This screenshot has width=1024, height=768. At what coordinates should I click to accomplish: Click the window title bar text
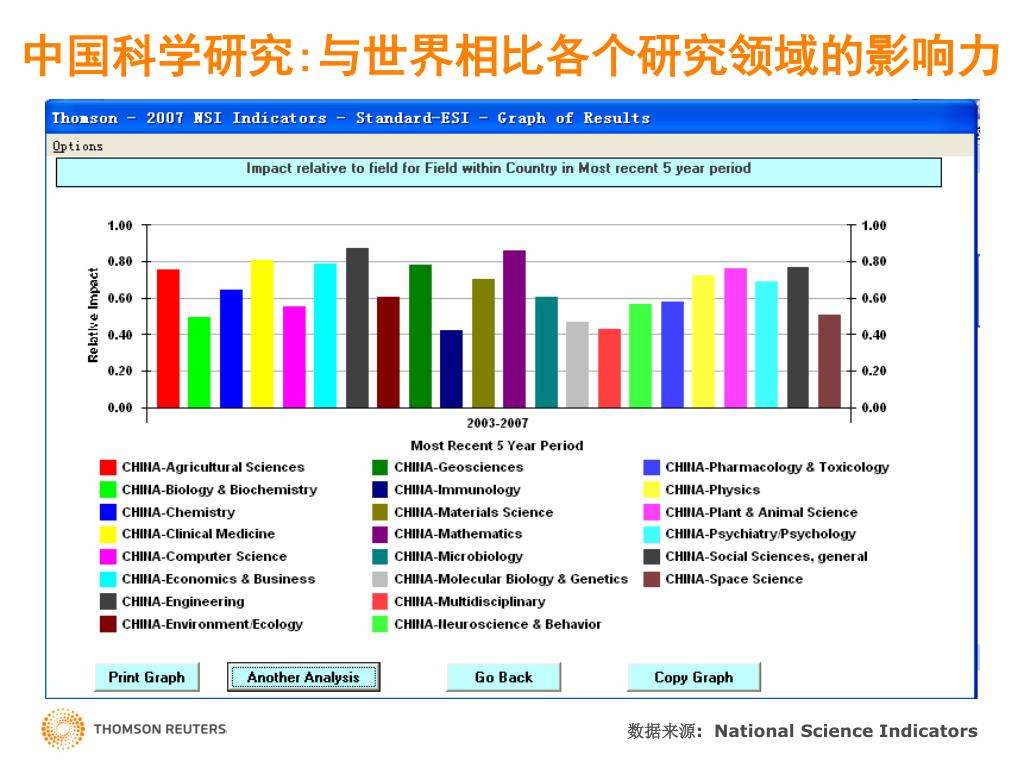pos(351,118)
